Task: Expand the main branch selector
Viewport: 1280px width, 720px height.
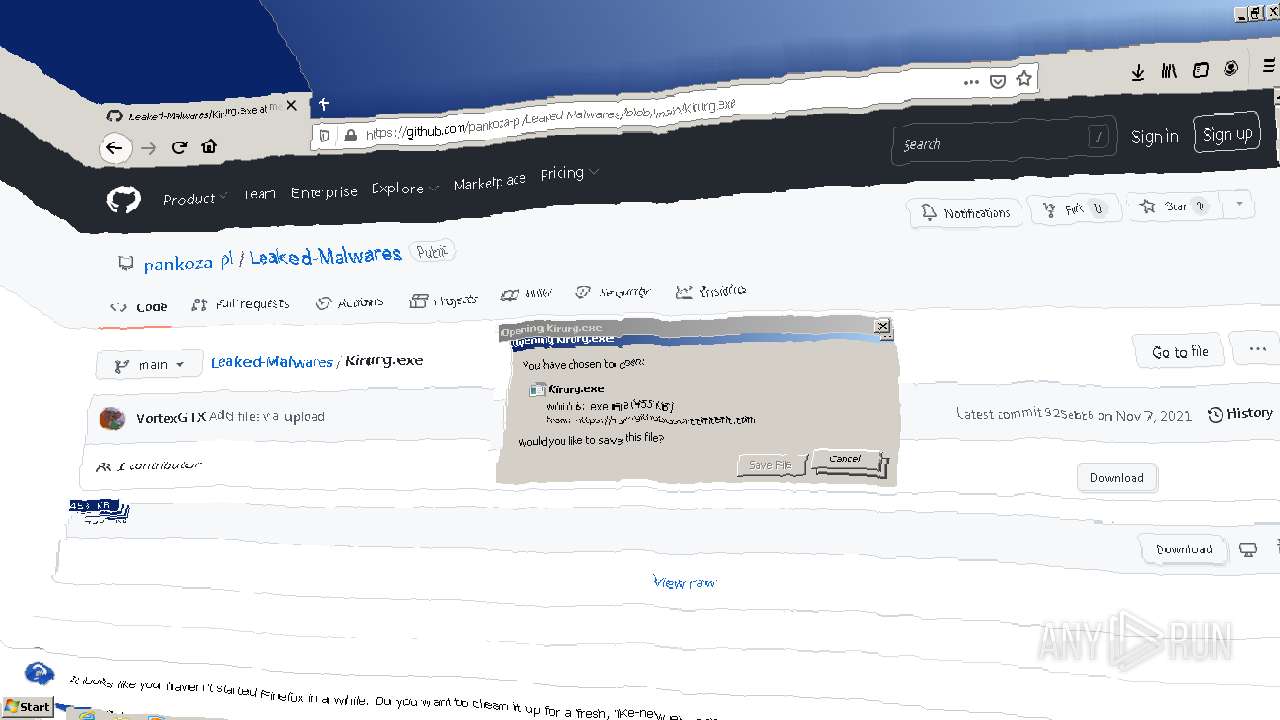Action: pyautogui.click(x=150, y=365)
